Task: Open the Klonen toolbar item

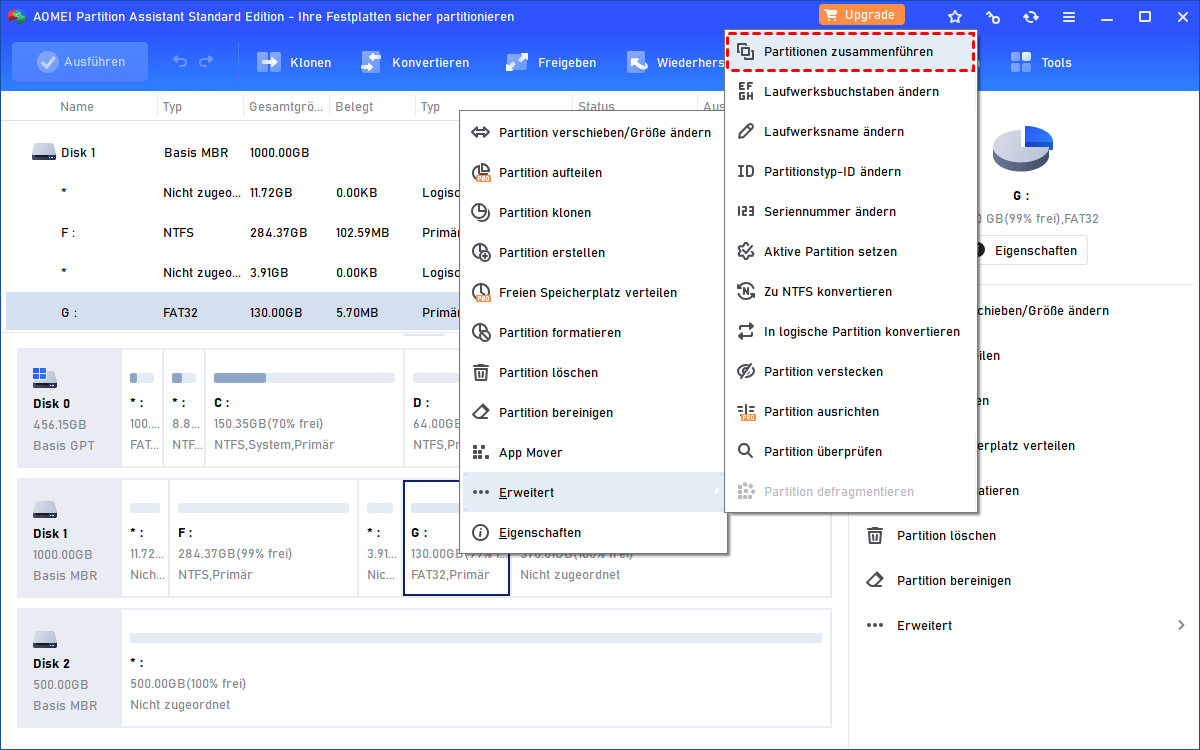Action: click(x=294, y=62)
